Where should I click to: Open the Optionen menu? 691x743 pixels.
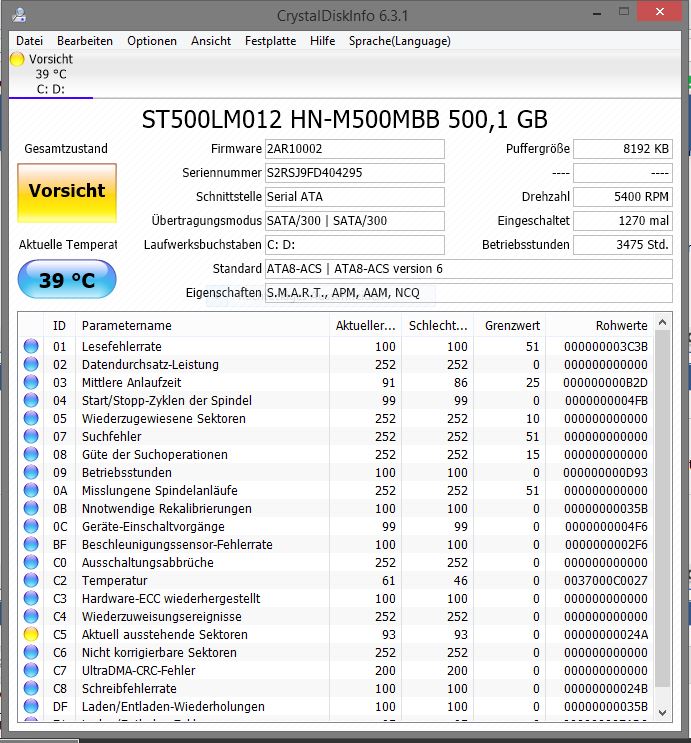(x=152, y=41)
